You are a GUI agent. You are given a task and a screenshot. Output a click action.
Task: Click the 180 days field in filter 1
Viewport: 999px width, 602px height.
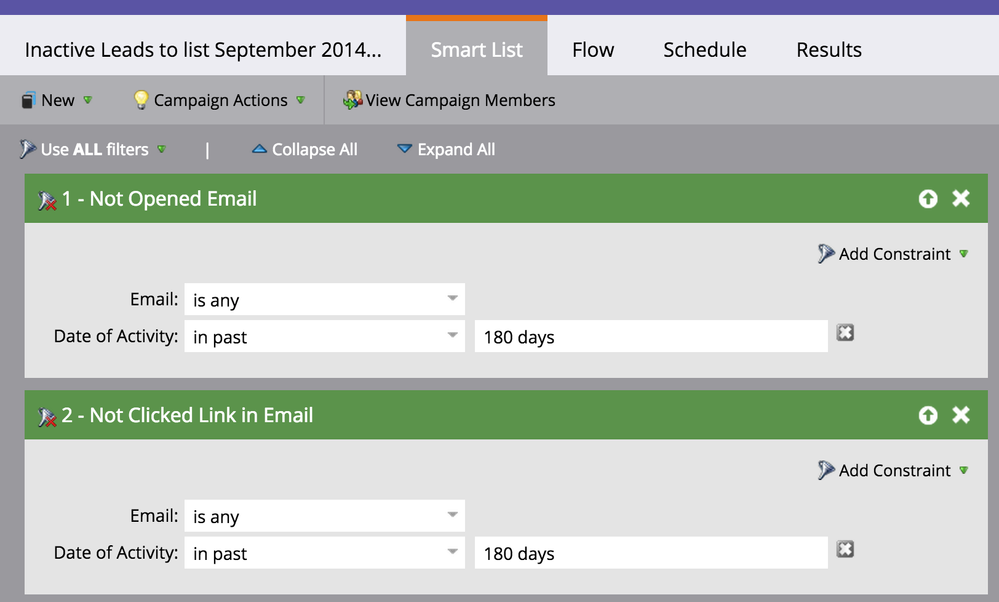[x=650, y=337]
